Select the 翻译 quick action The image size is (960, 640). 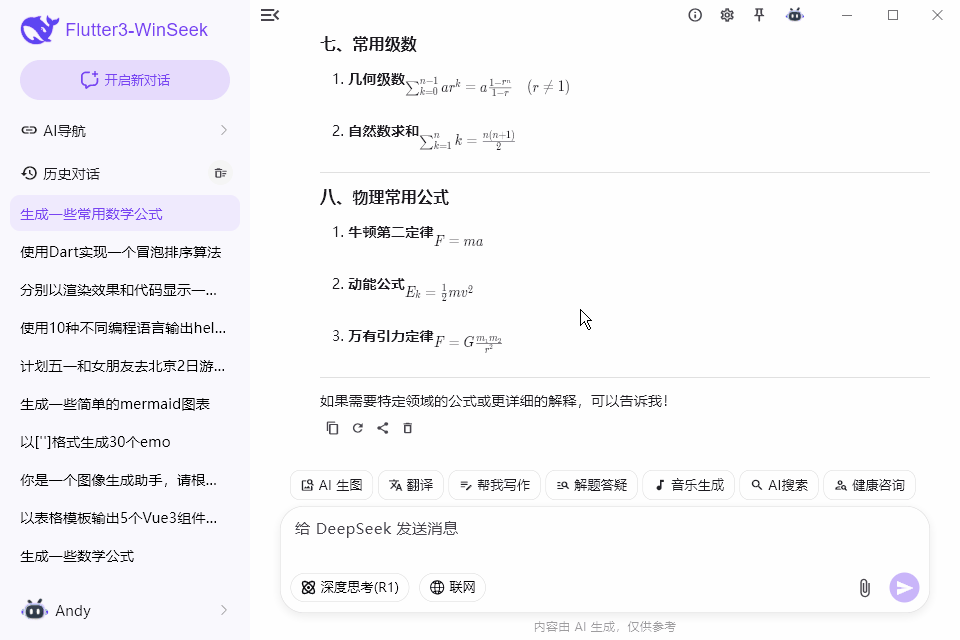pos(410,484)
